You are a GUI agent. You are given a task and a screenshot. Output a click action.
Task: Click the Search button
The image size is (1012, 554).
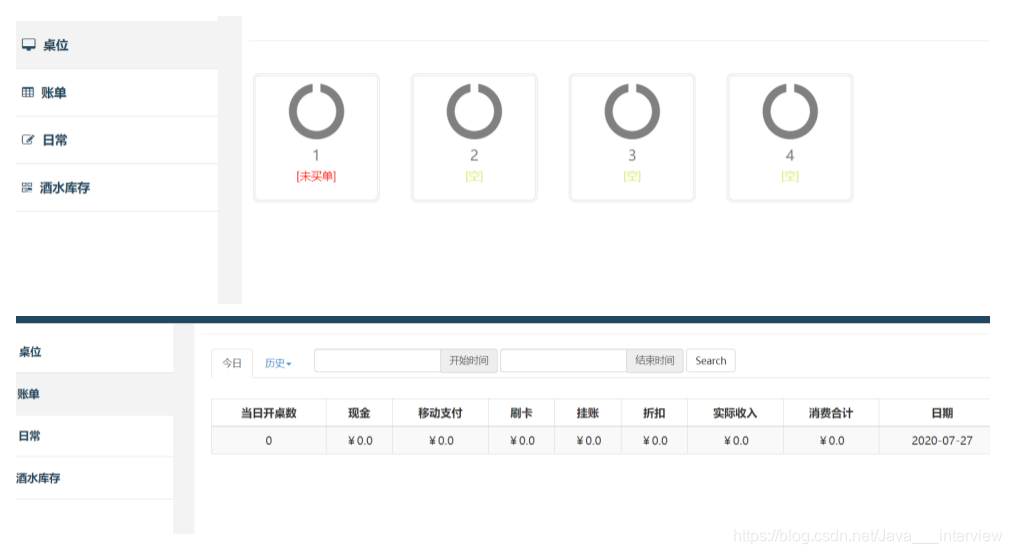(711, 360)
